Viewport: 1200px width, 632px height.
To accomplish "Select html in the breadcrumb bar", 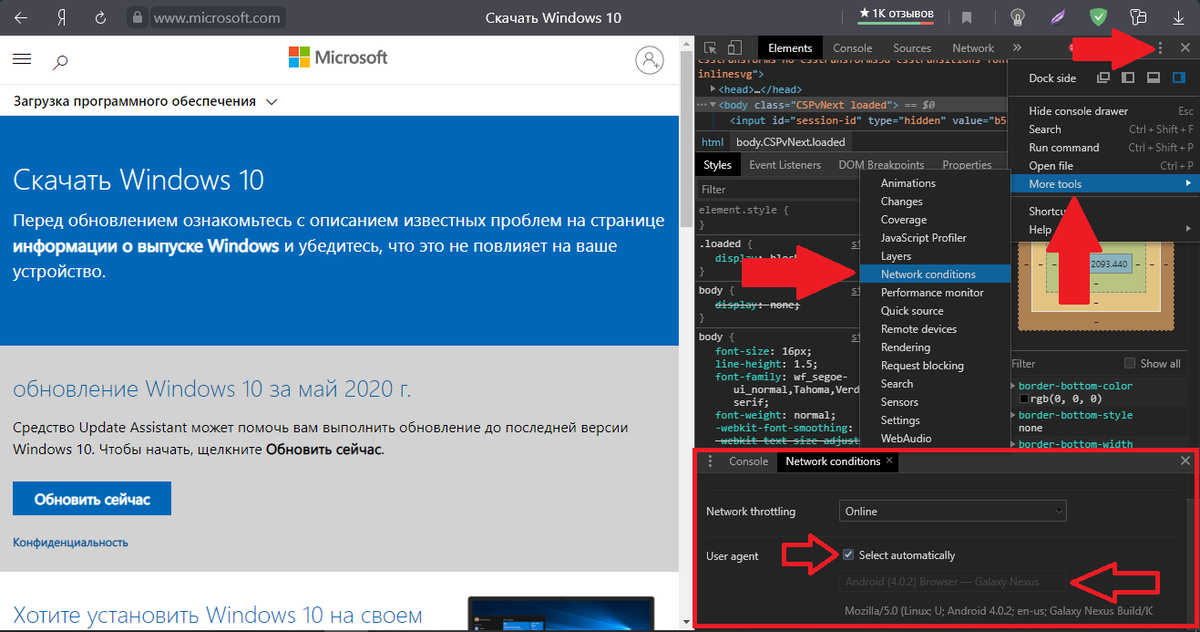I will 712,142.
